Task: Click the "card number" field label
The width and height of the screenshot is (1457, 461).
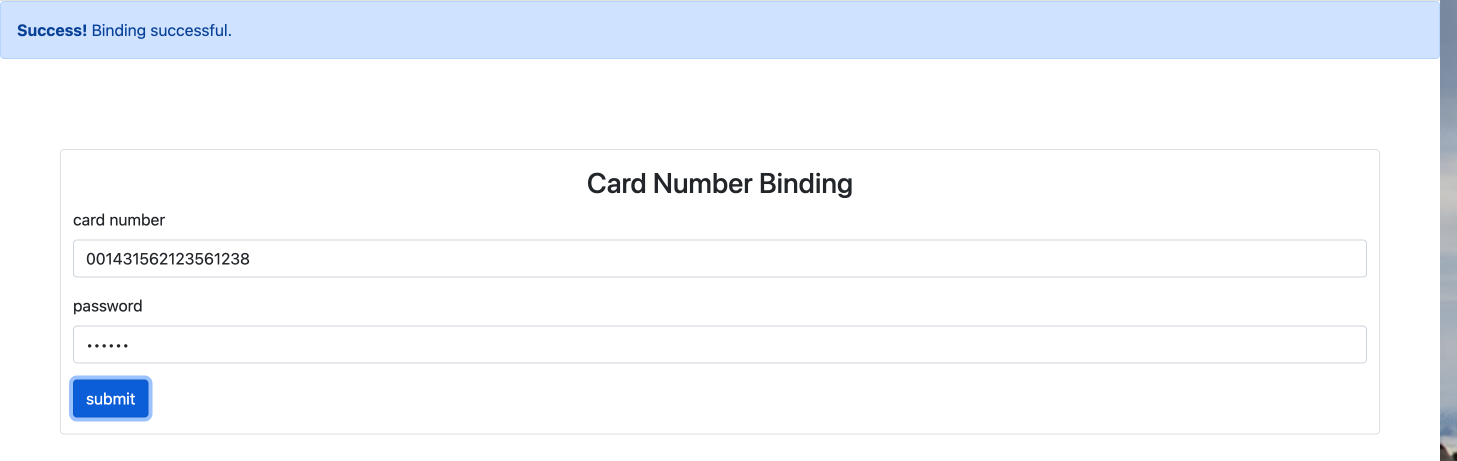Action: tap(119, 220)
